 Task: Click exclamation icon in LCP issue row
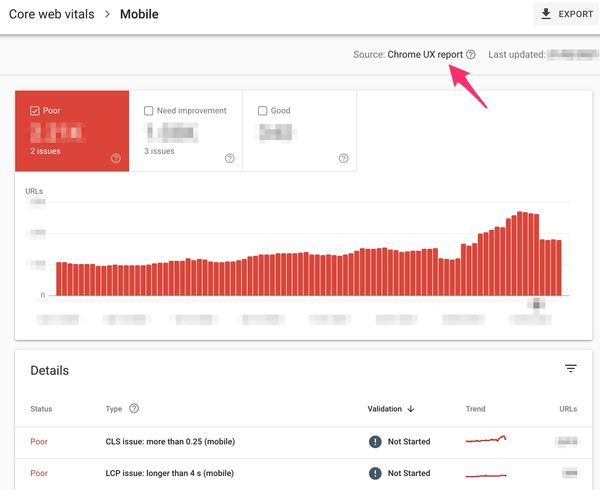tap(375, 474)
